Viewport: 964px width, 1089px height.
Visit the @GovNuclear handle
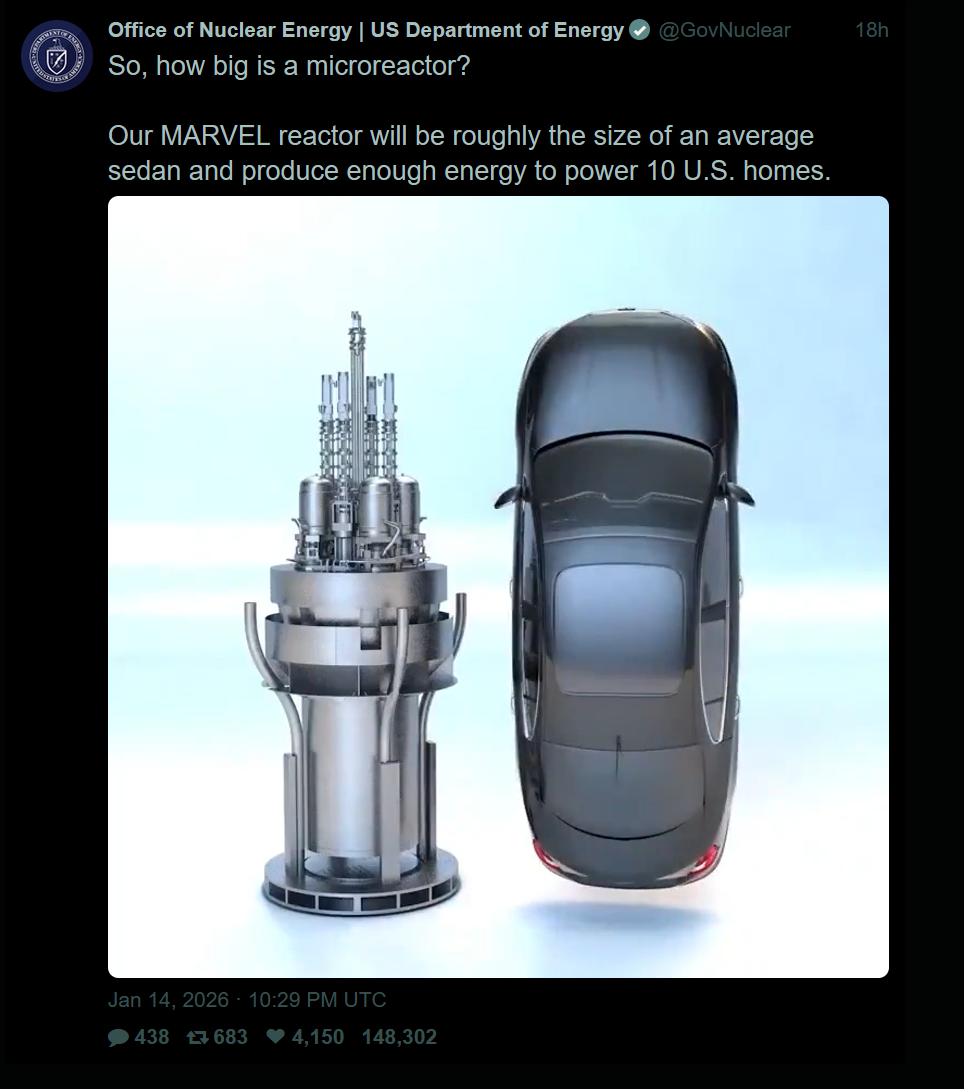point(724,31)
